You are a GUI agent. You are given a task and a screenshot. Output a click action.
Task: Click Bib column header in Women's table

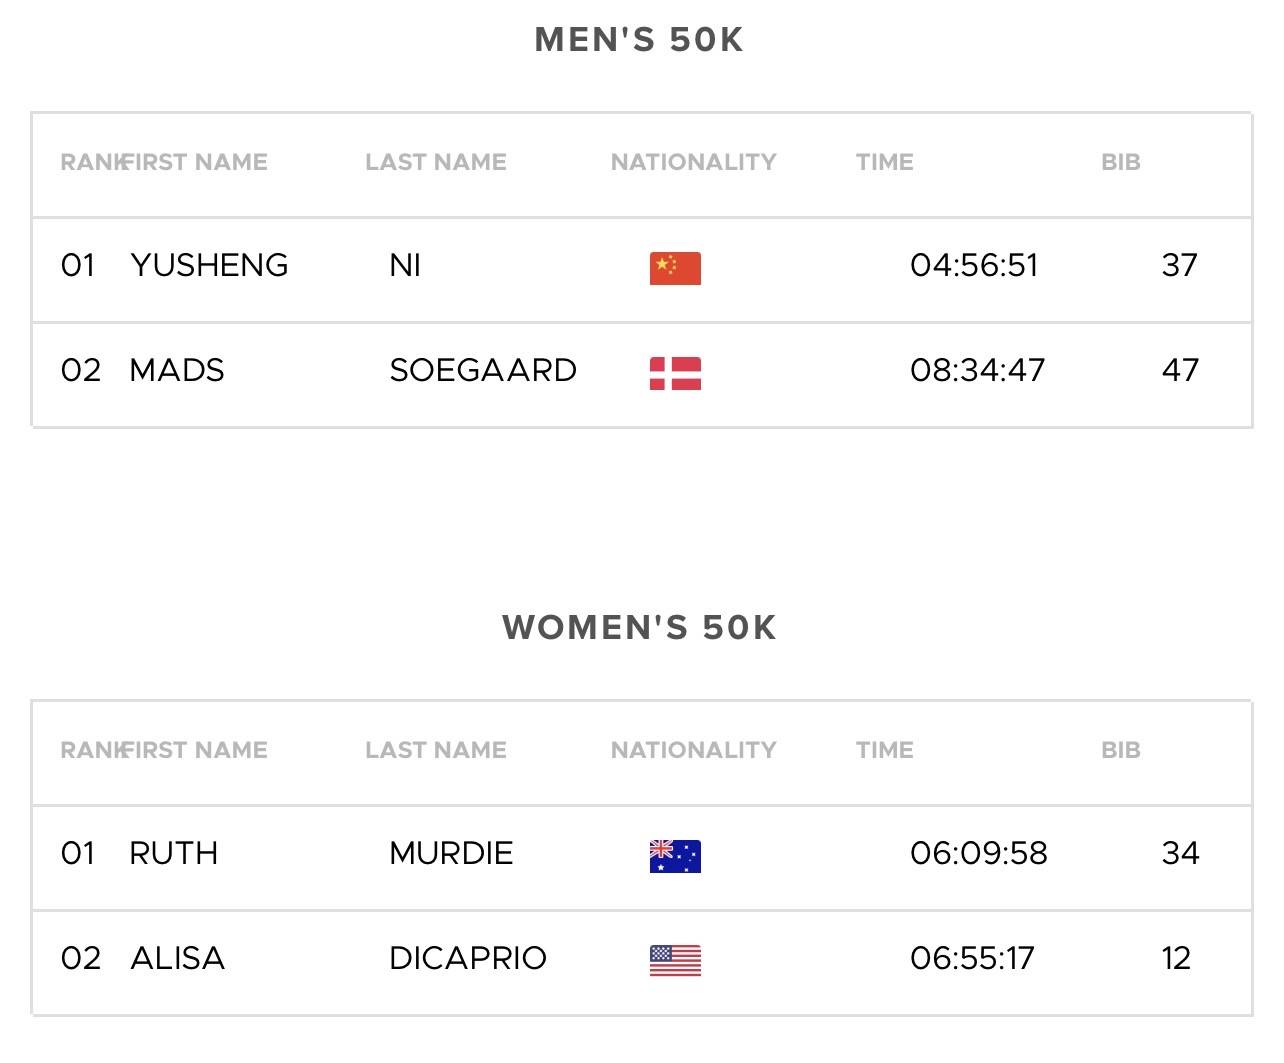point(1120,750)
